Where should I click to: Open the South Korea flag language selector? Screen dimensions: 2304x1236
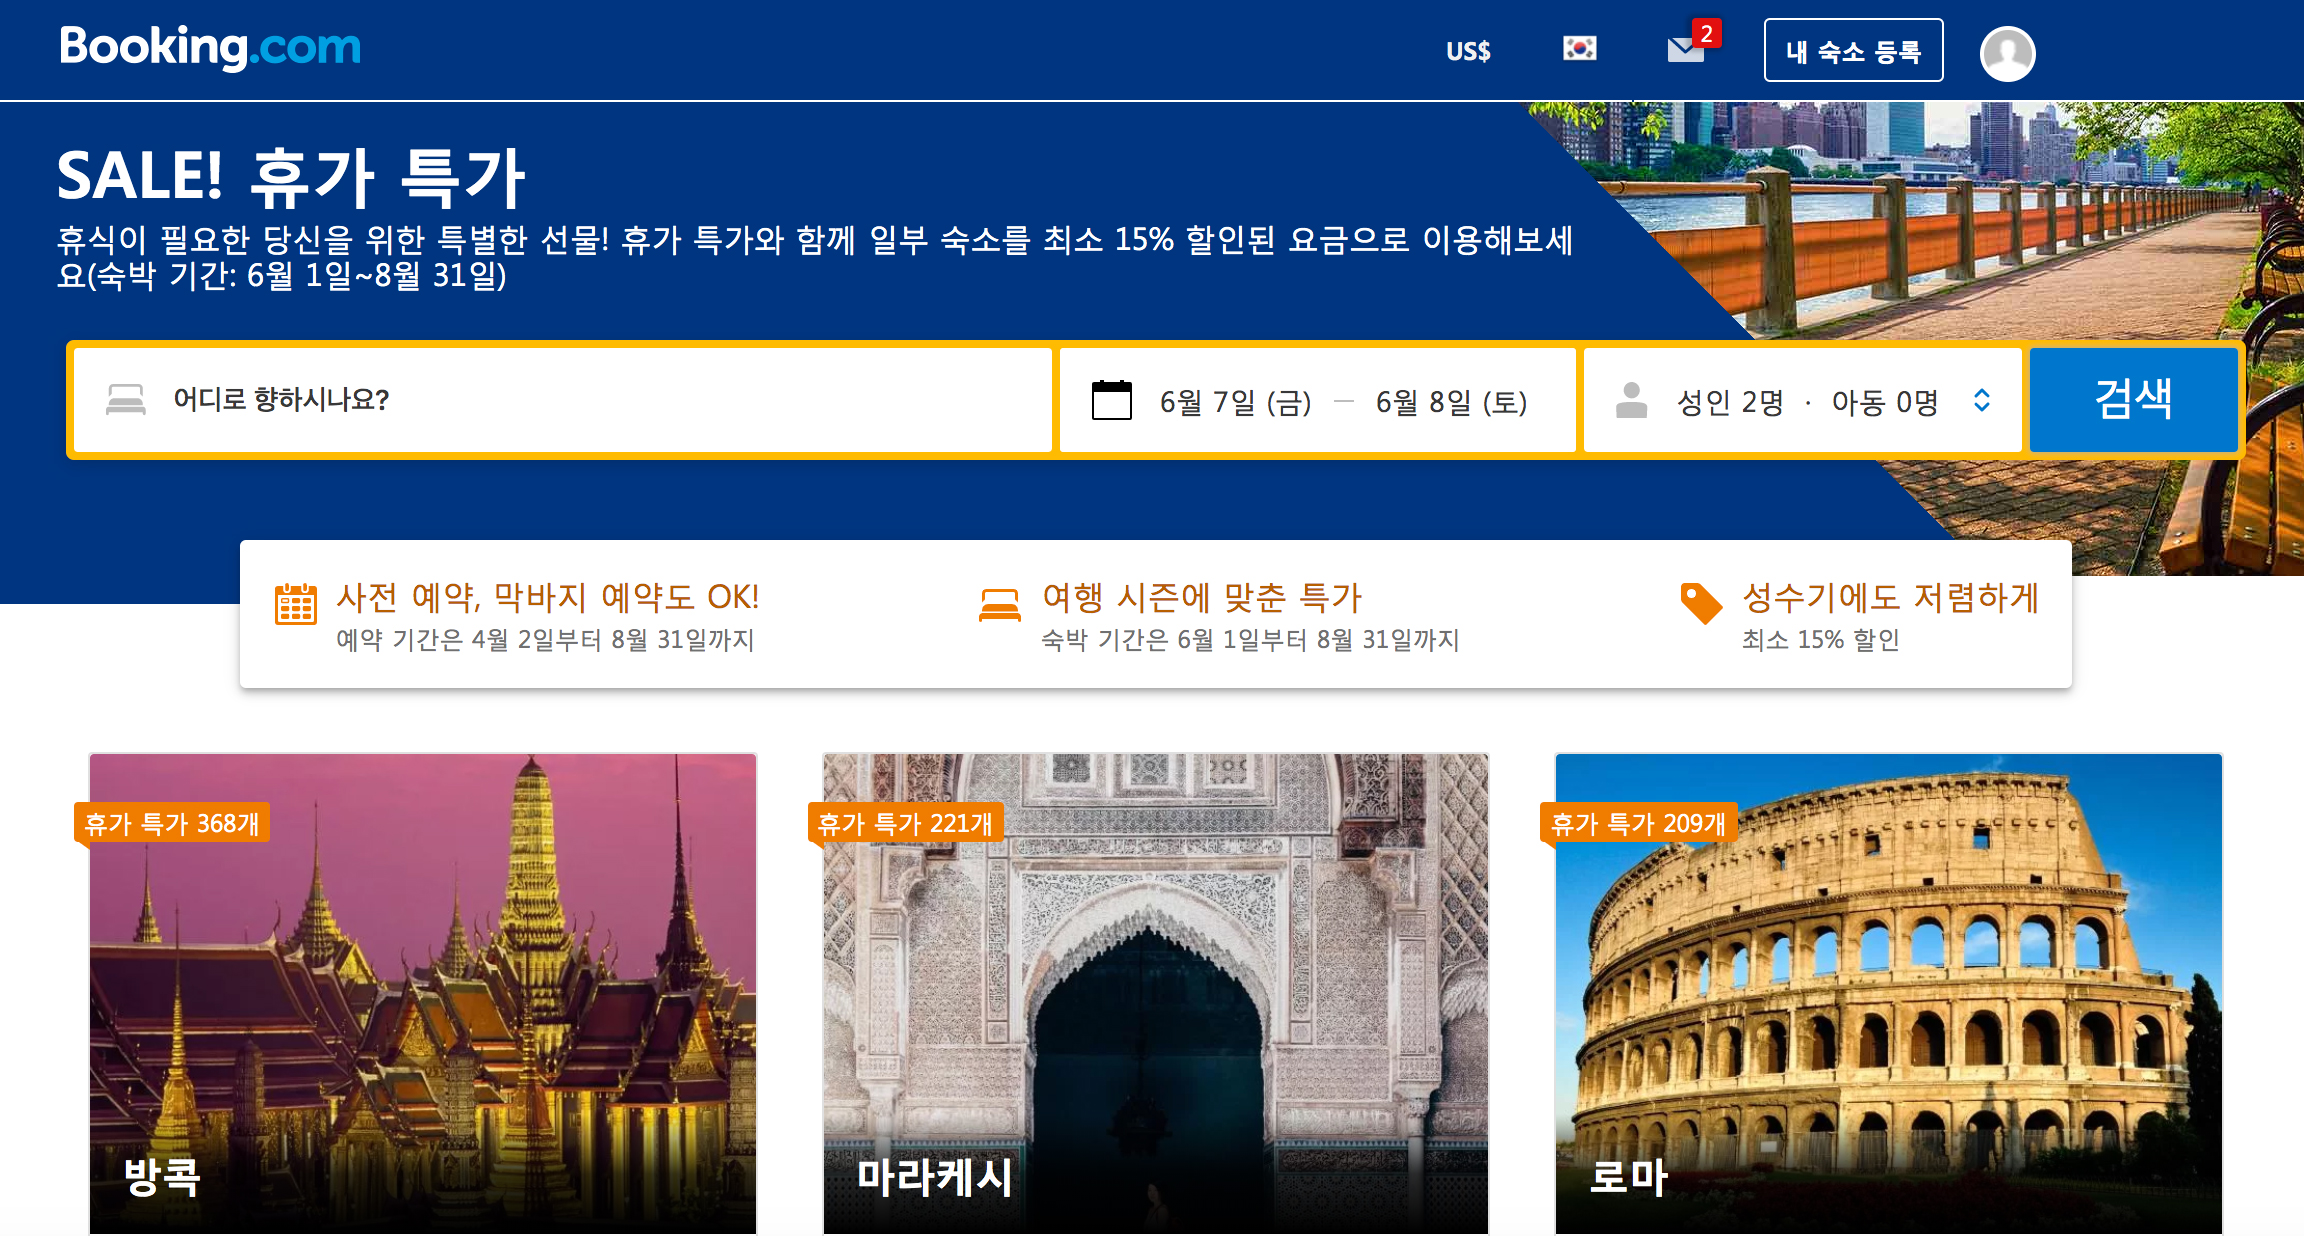[x=1579, y=49]
